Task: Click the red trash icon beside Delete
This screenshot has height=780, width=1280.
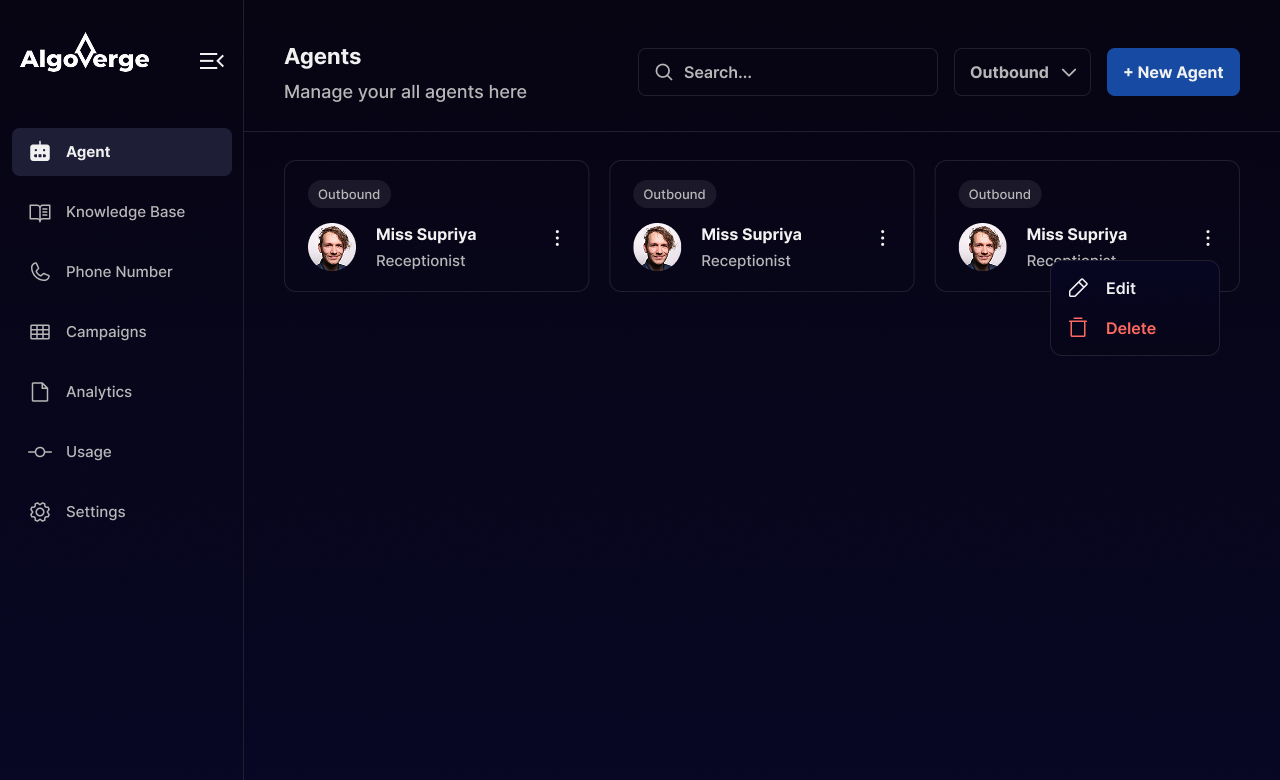Action: click(x=1078, y=328)
